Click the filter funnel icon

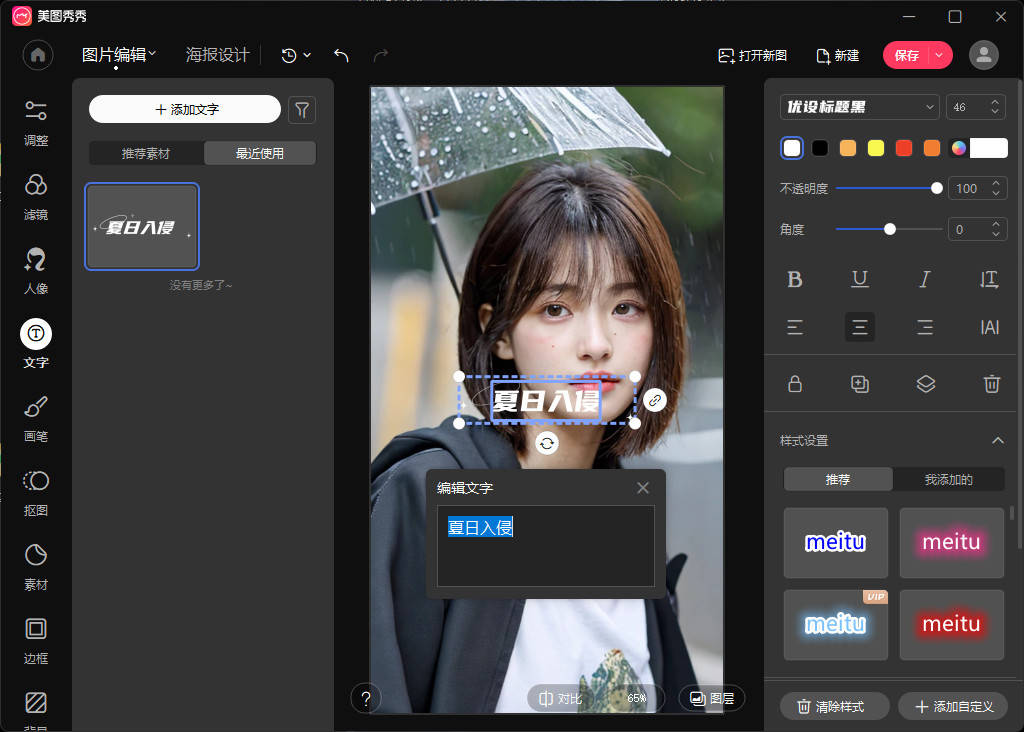tap(302, 110)
